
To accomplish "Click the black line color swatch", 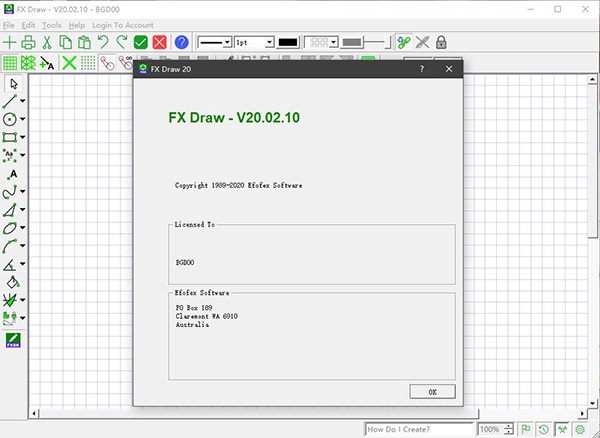I will (288, 42).
